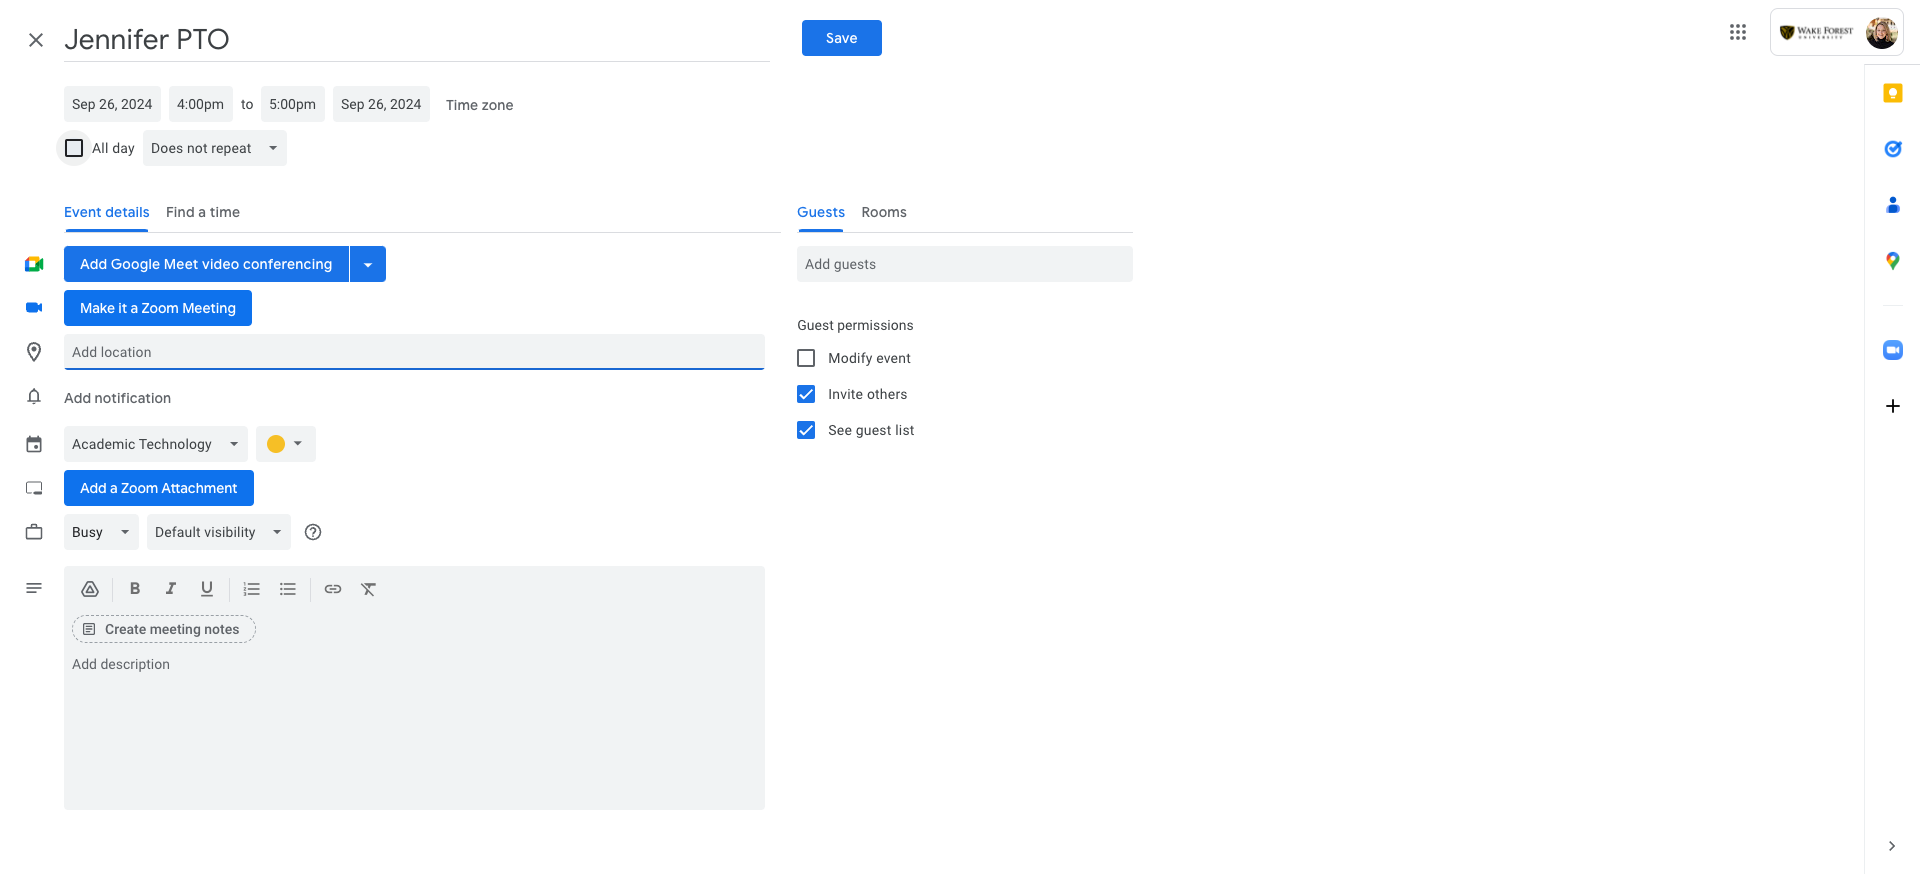Viewport: 1920px width, 874px height.
Task: Remove formatting from description text
Action: coord(369,589)
